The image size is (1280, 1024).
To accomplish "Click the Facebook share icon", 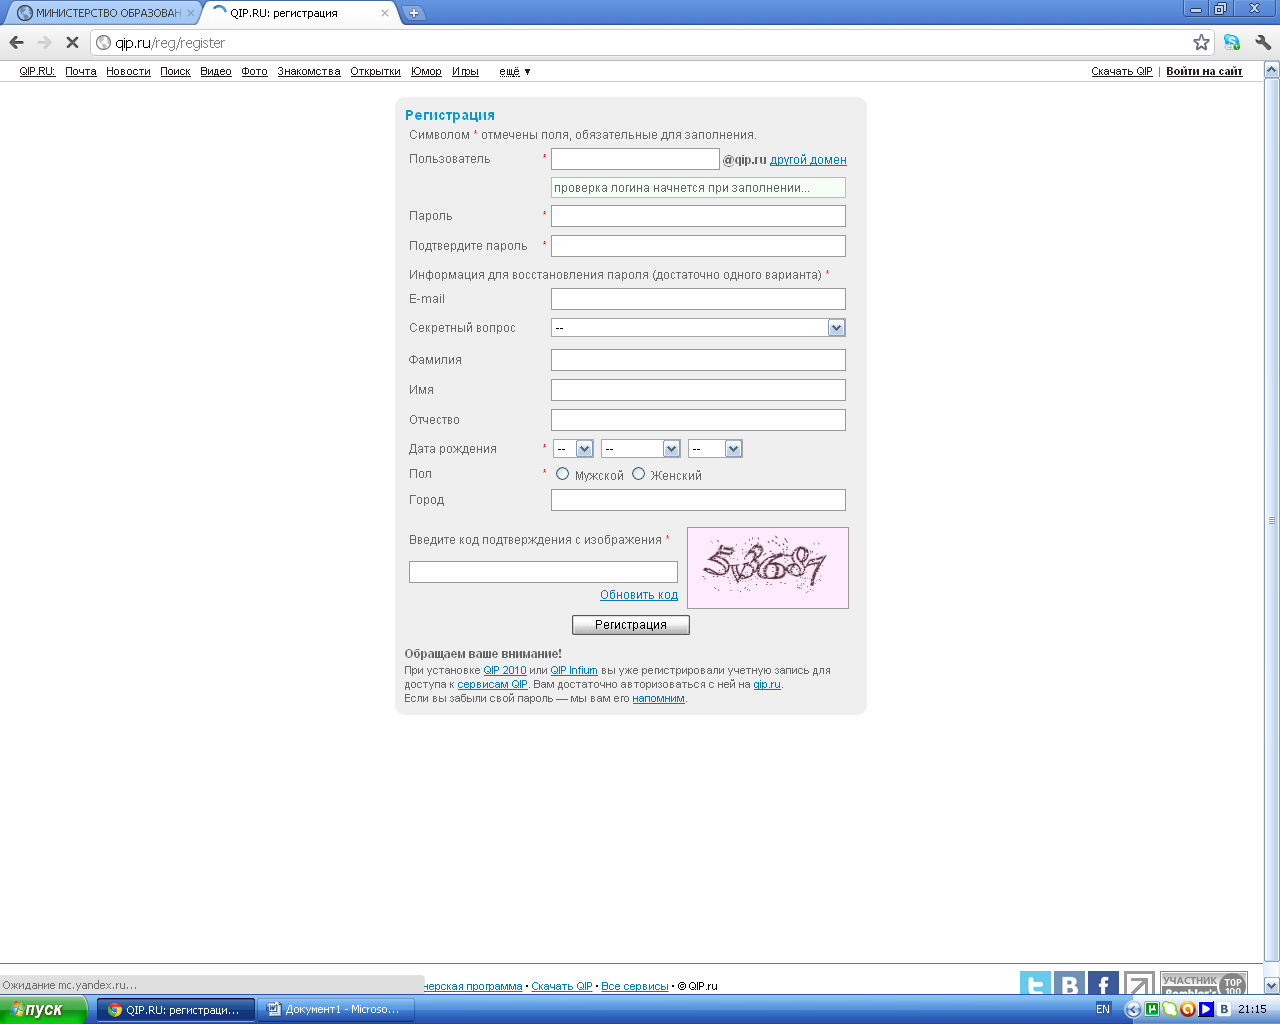I will [x=1103, y=985].
